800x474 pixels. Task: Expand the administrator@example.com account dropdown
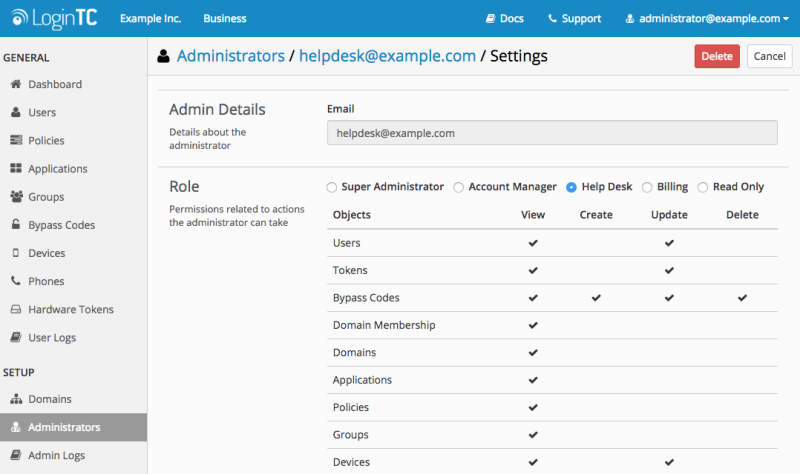click(x=707, y=18)
